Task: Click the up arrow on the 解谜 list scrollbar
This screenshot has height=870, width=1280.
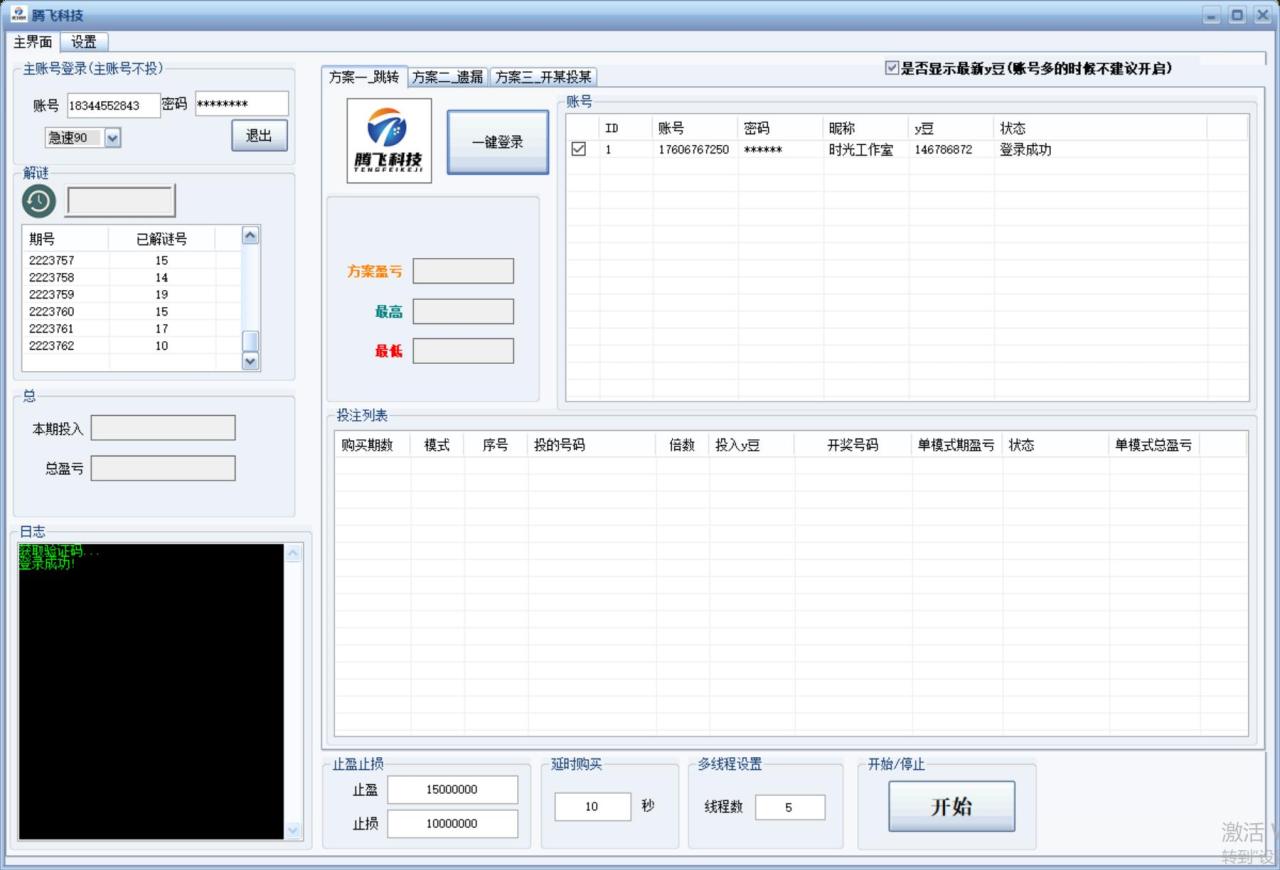Action: 250,235
